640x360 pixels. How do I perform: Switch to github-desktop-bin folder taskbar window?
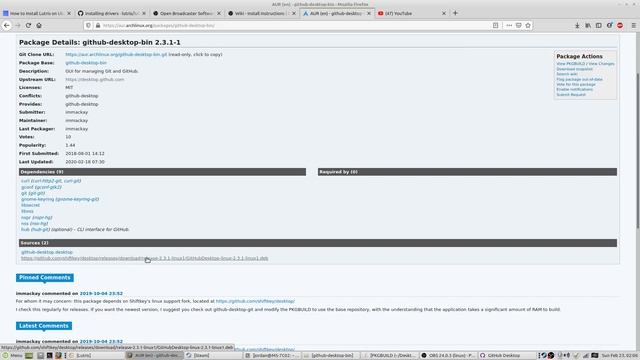click(x=331, y=356)
